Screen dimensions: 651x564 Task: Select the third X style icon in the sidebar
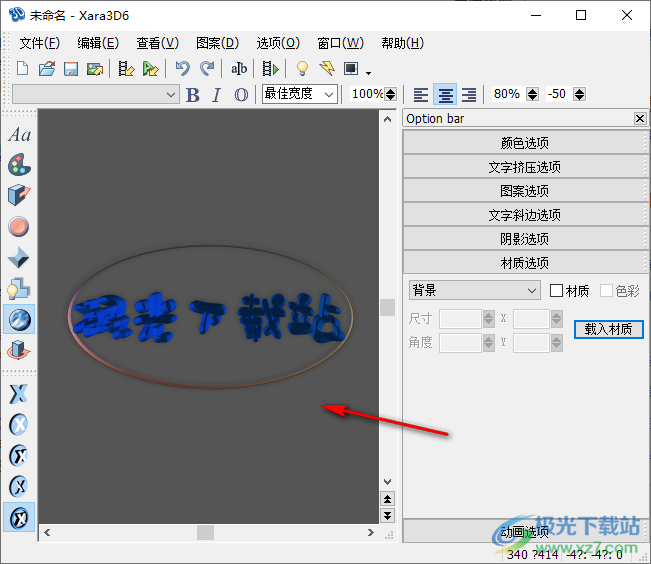point(19,455)
